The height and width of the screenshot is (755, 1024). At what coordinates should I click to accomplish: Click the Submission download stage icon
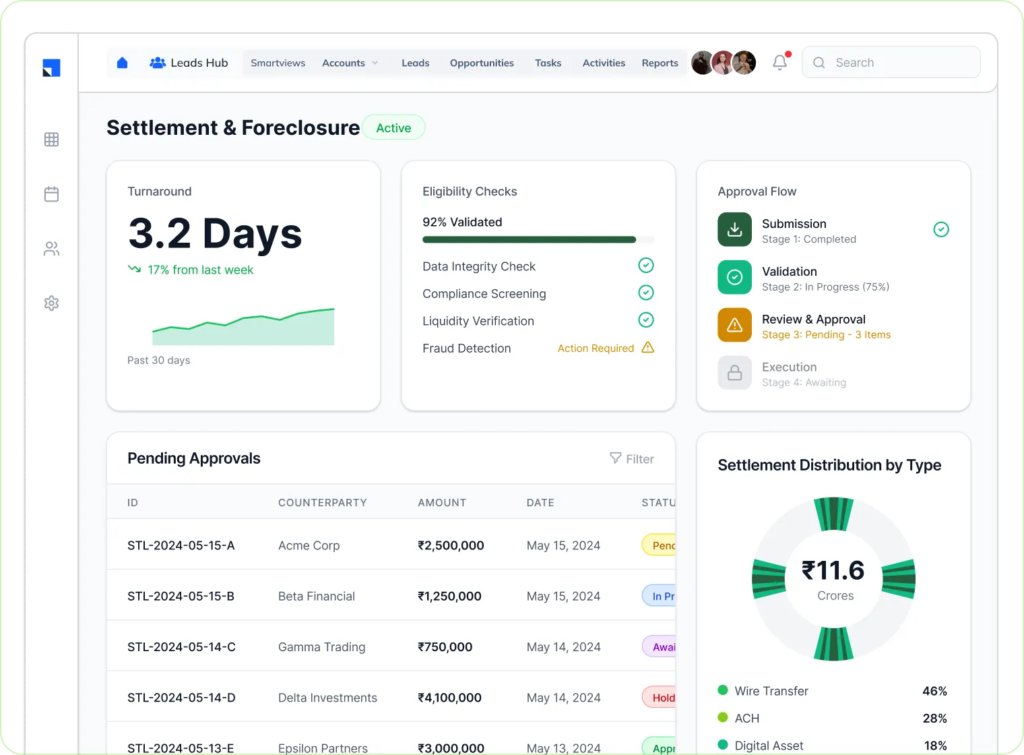point(735,229)
